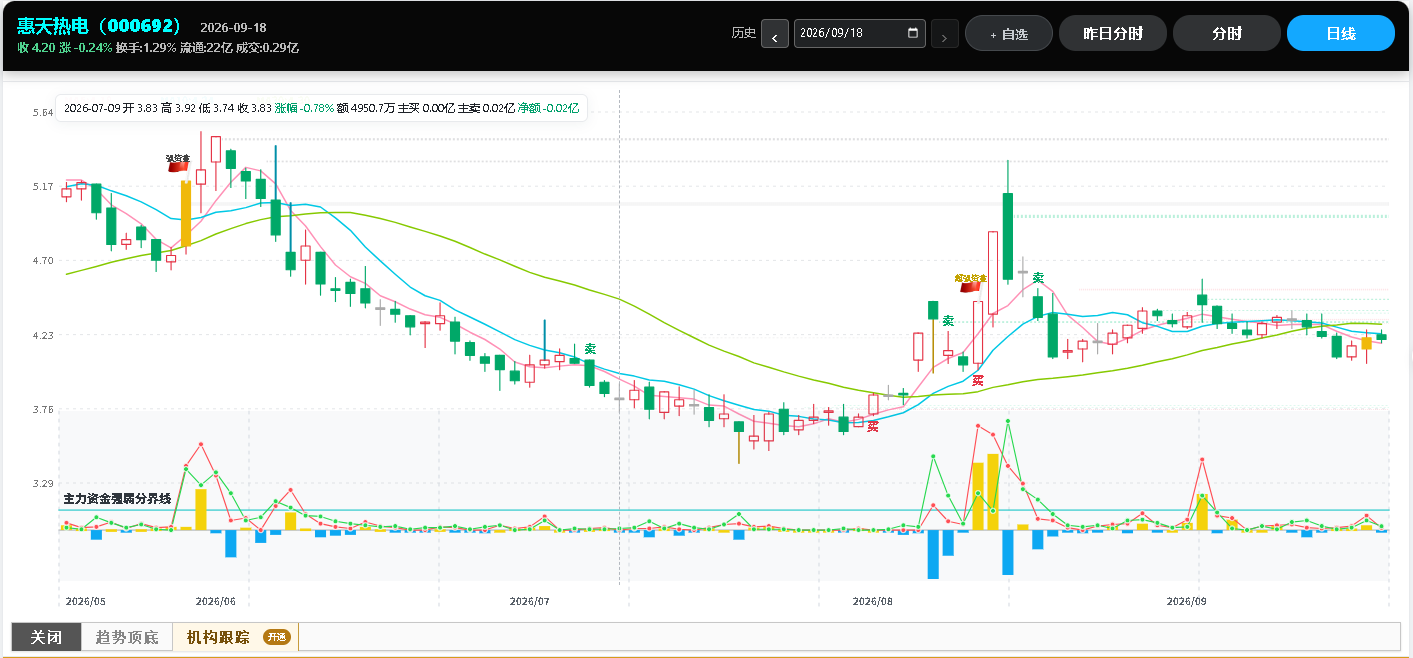This screenshot has height=658, width=1413.
Task: Open the 趋势顶底 indicator tab
Action: click(127, 637)
